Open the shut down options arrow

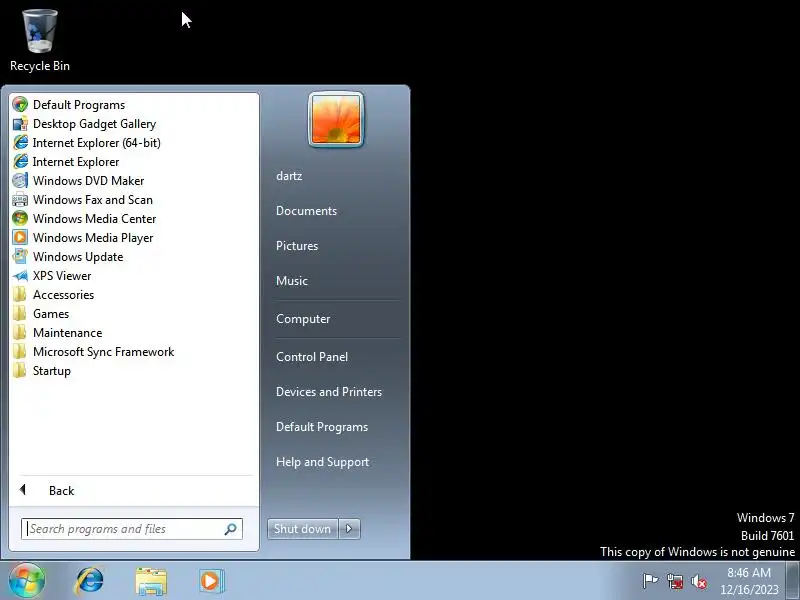(x=349, y=529)
